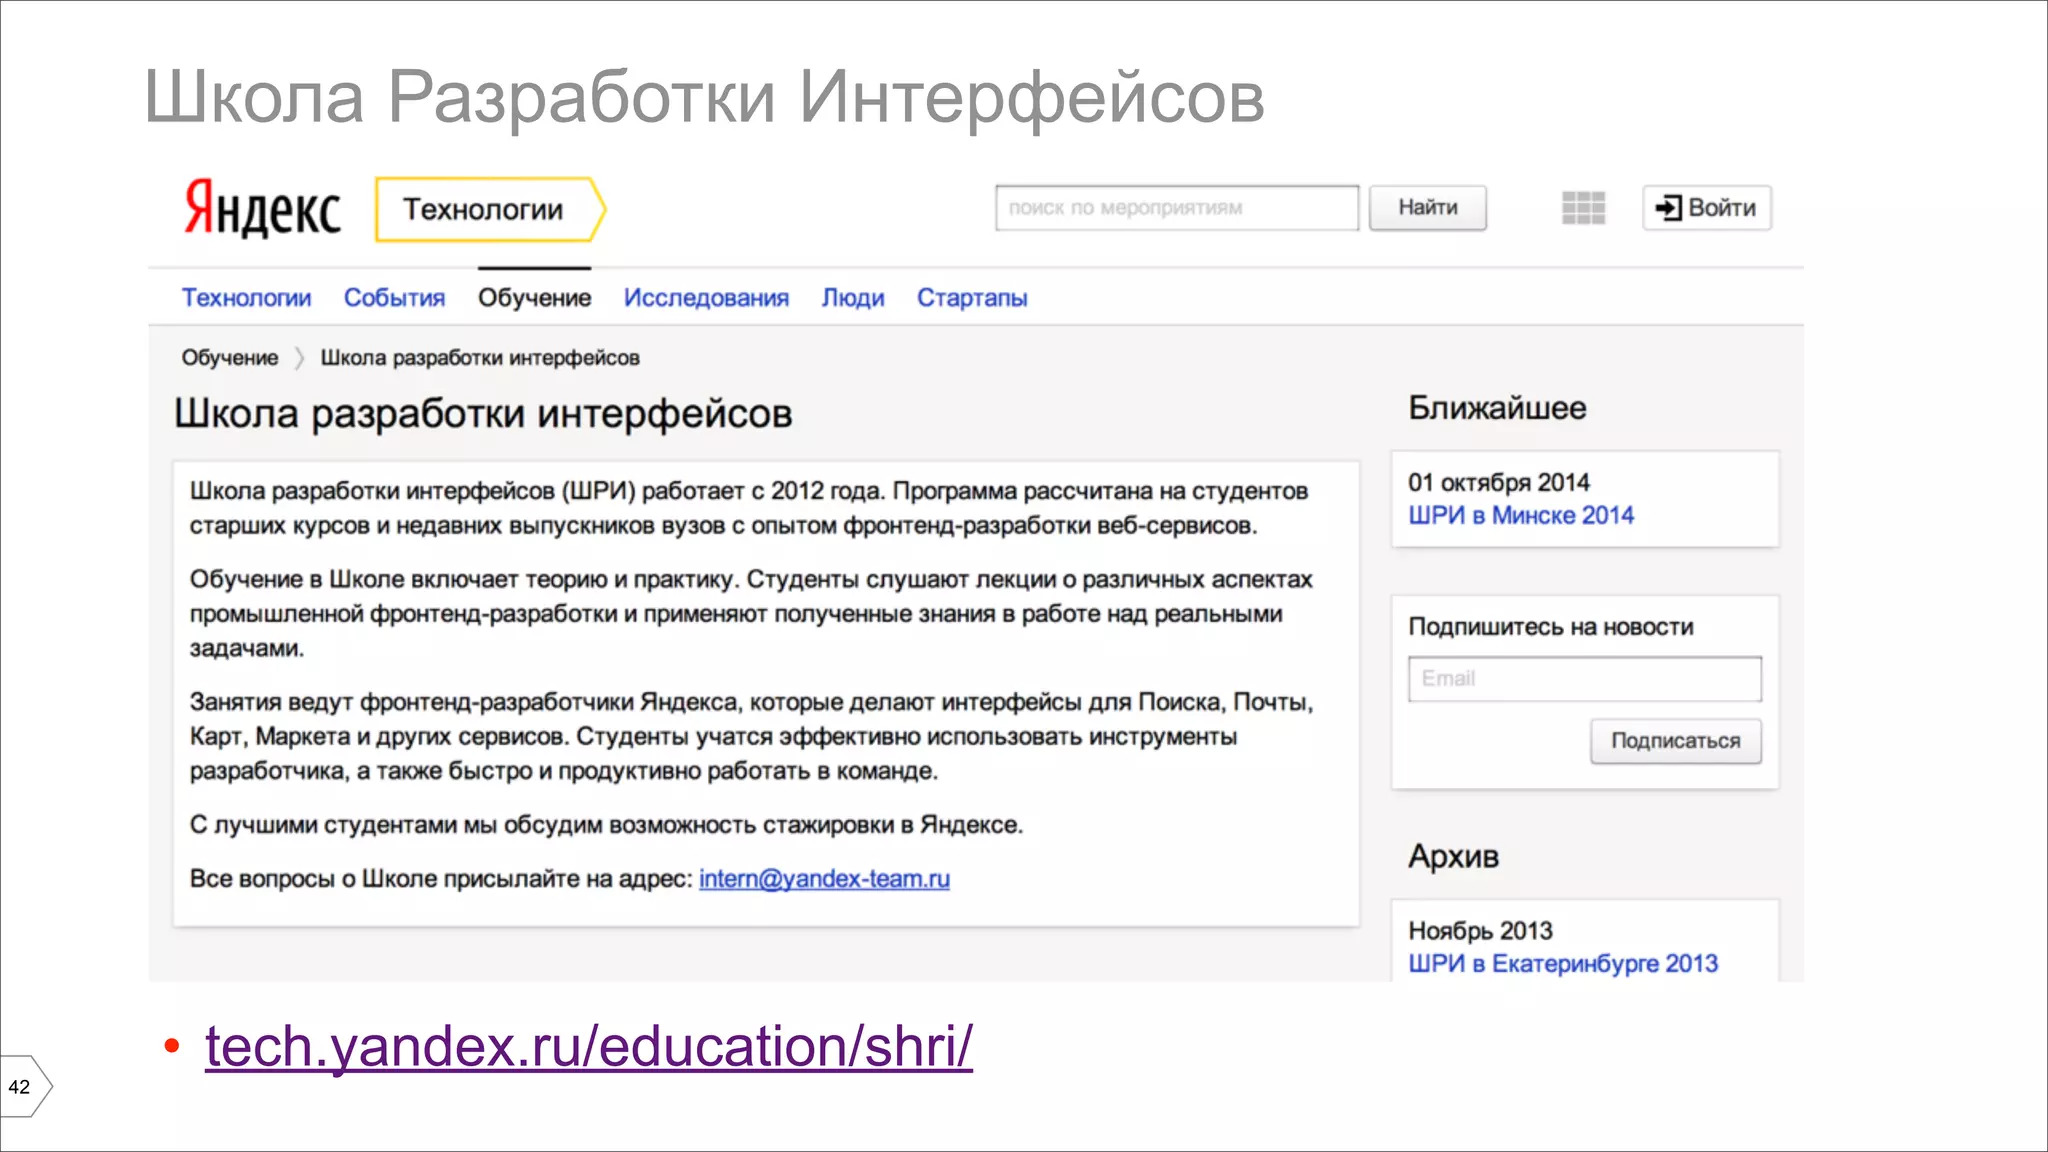2048x1152 pixels.
Task: Click the Подпишитесь на новости label
Action: [x=1551, y=627]
